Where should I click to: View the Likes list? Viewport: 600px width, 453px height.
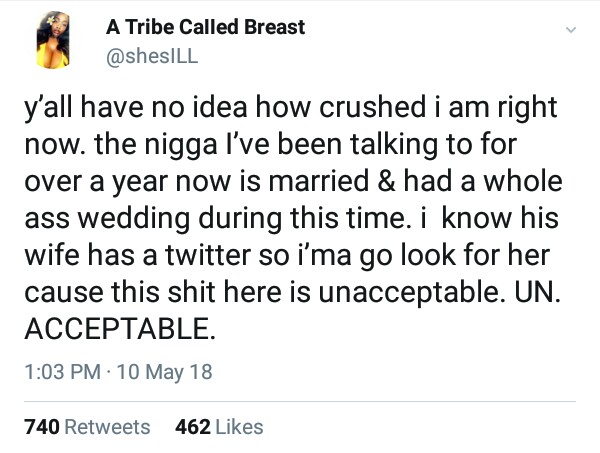tap(239, 427)
